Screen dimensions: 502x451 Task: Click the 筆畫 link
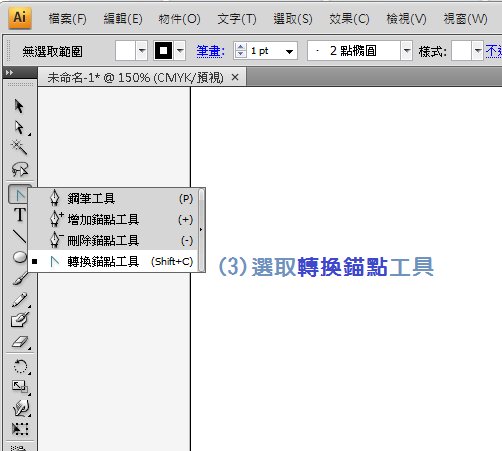(x=210, y=51)
